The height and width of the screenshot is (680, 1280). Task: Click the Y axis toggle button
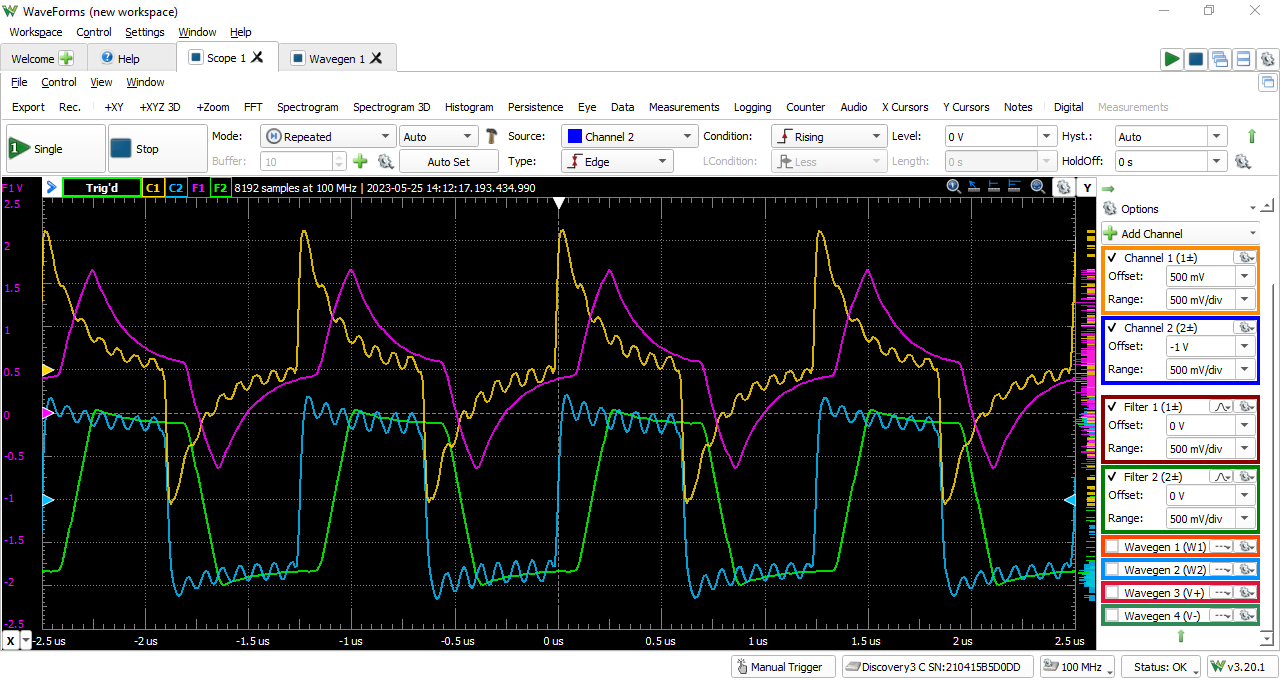point(1087,187)
